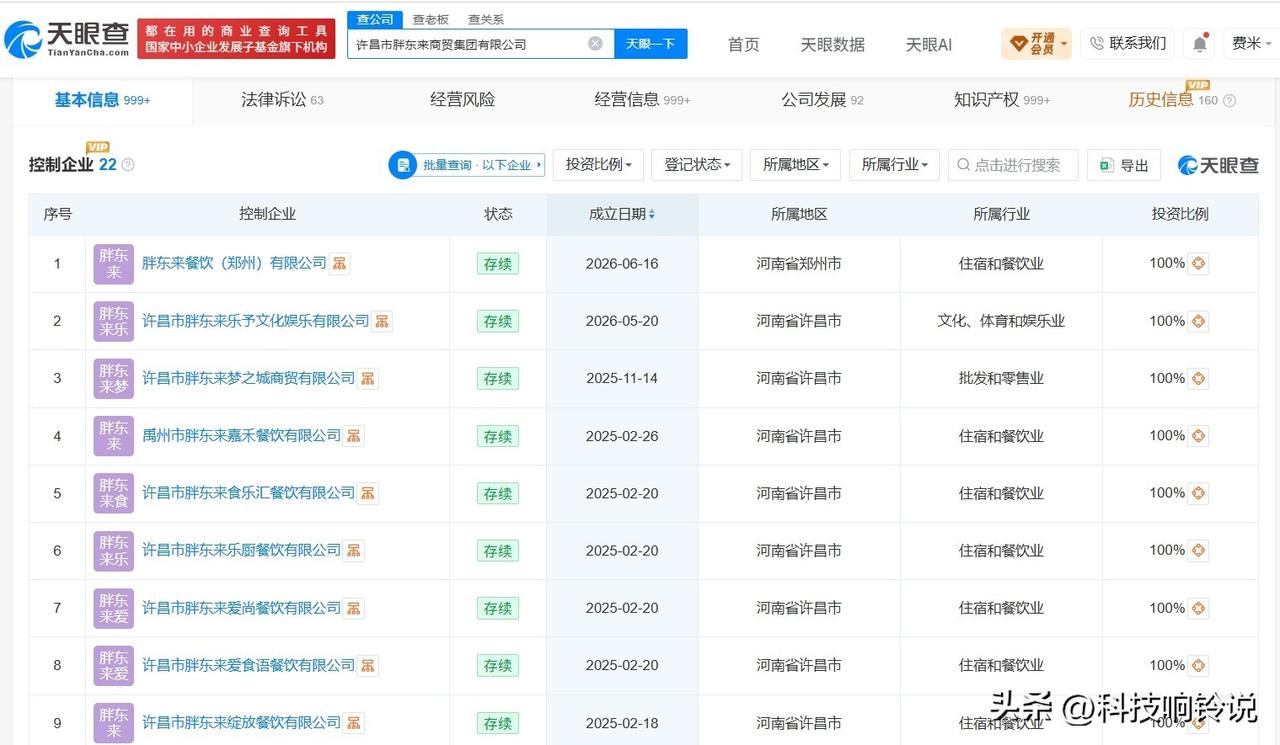Open the notification bell
The height and width of the screenshot is (745, 1280).
[1200, 44]
